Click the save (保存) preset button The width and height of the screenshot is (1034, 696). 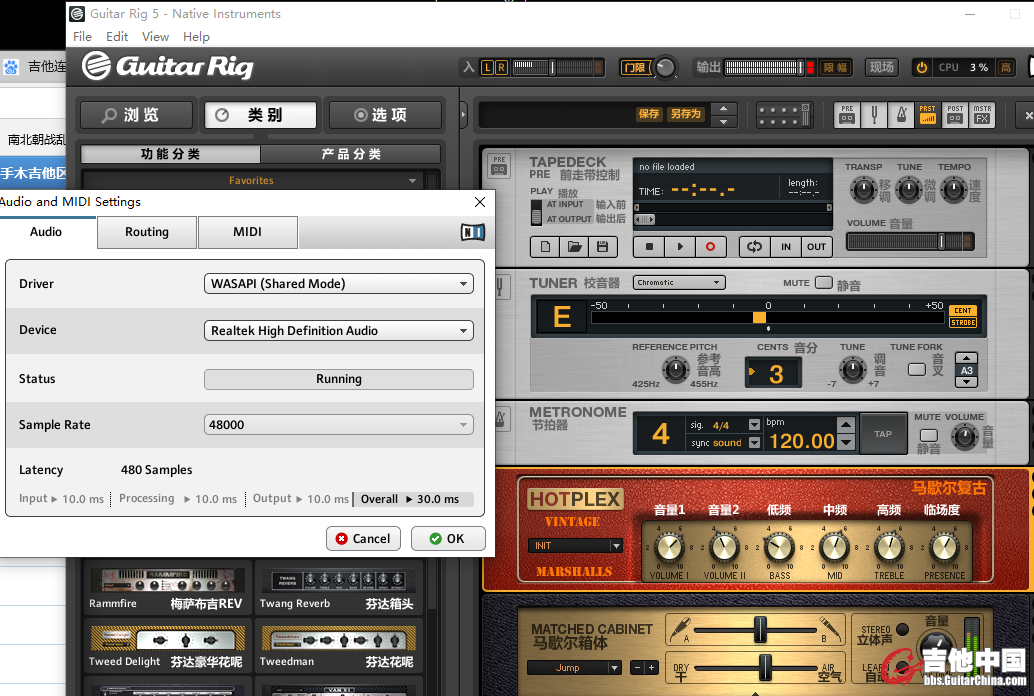point(648,114)
